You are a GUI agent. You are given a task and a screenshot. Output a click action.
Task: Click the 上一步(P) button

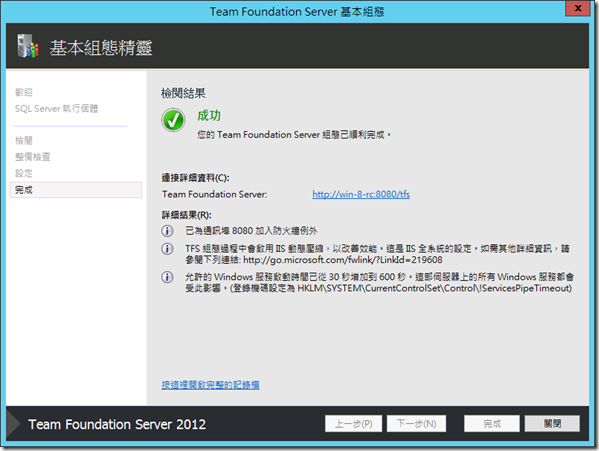click(353, 424)
